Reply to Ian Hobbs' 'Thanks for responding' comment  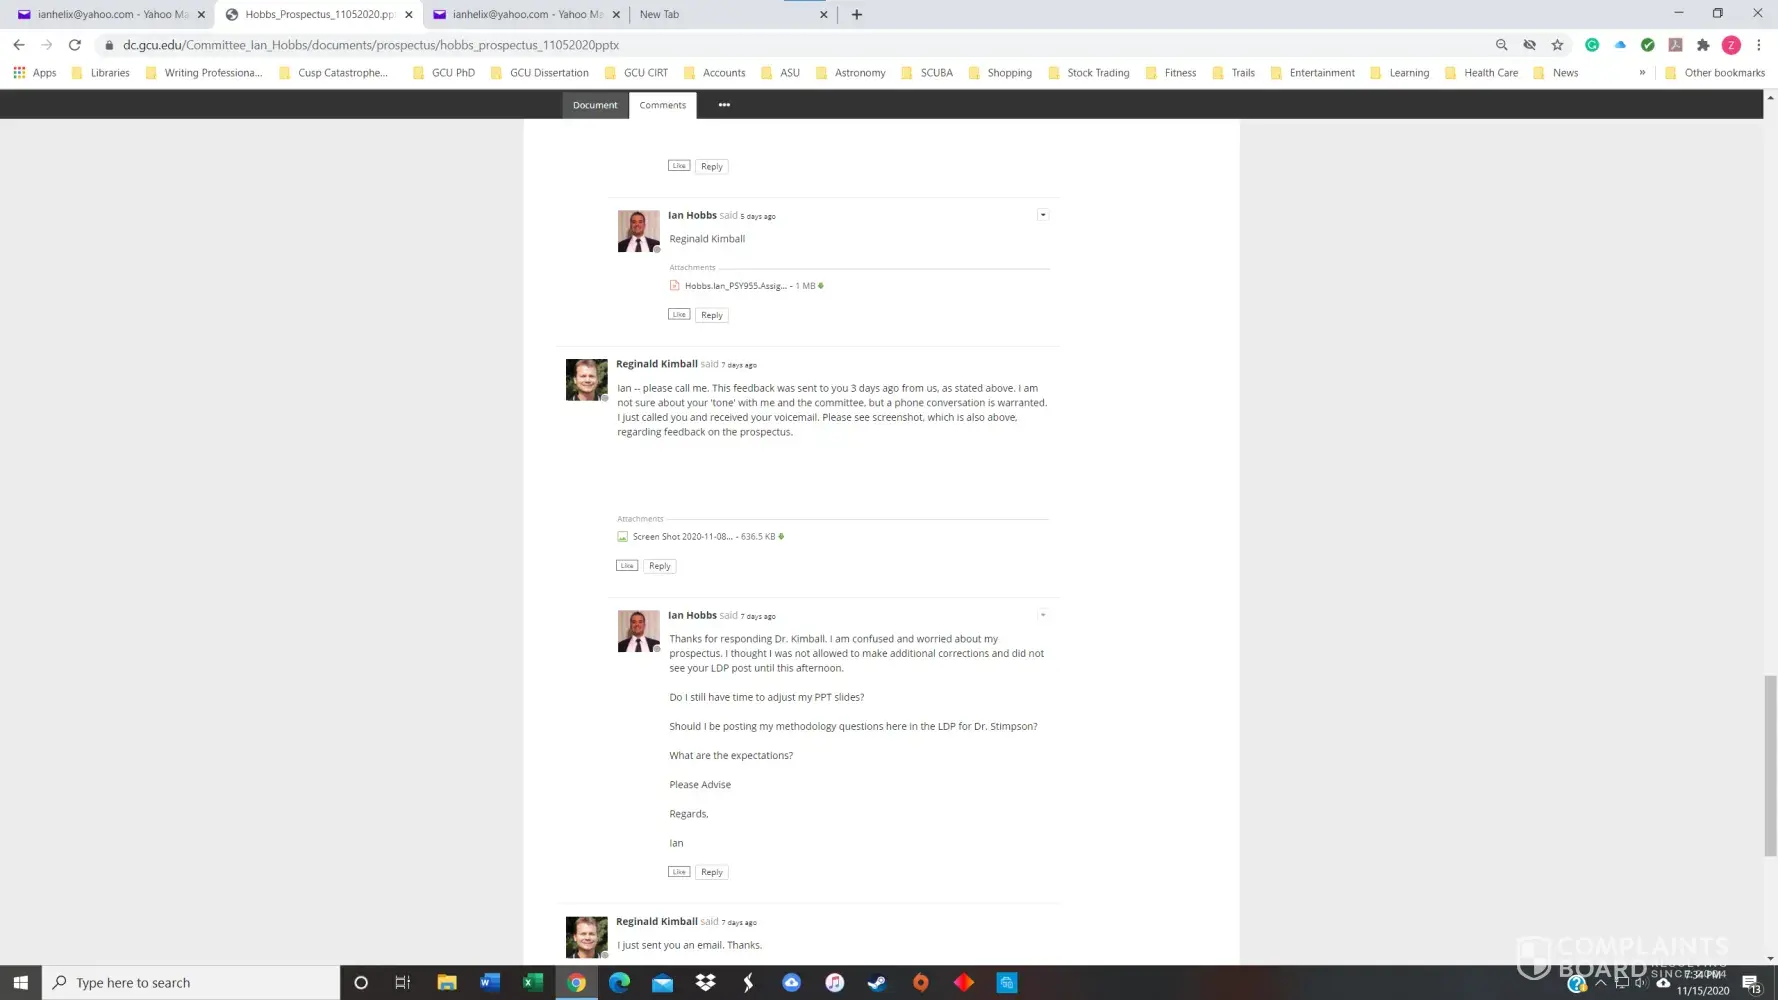711,872
